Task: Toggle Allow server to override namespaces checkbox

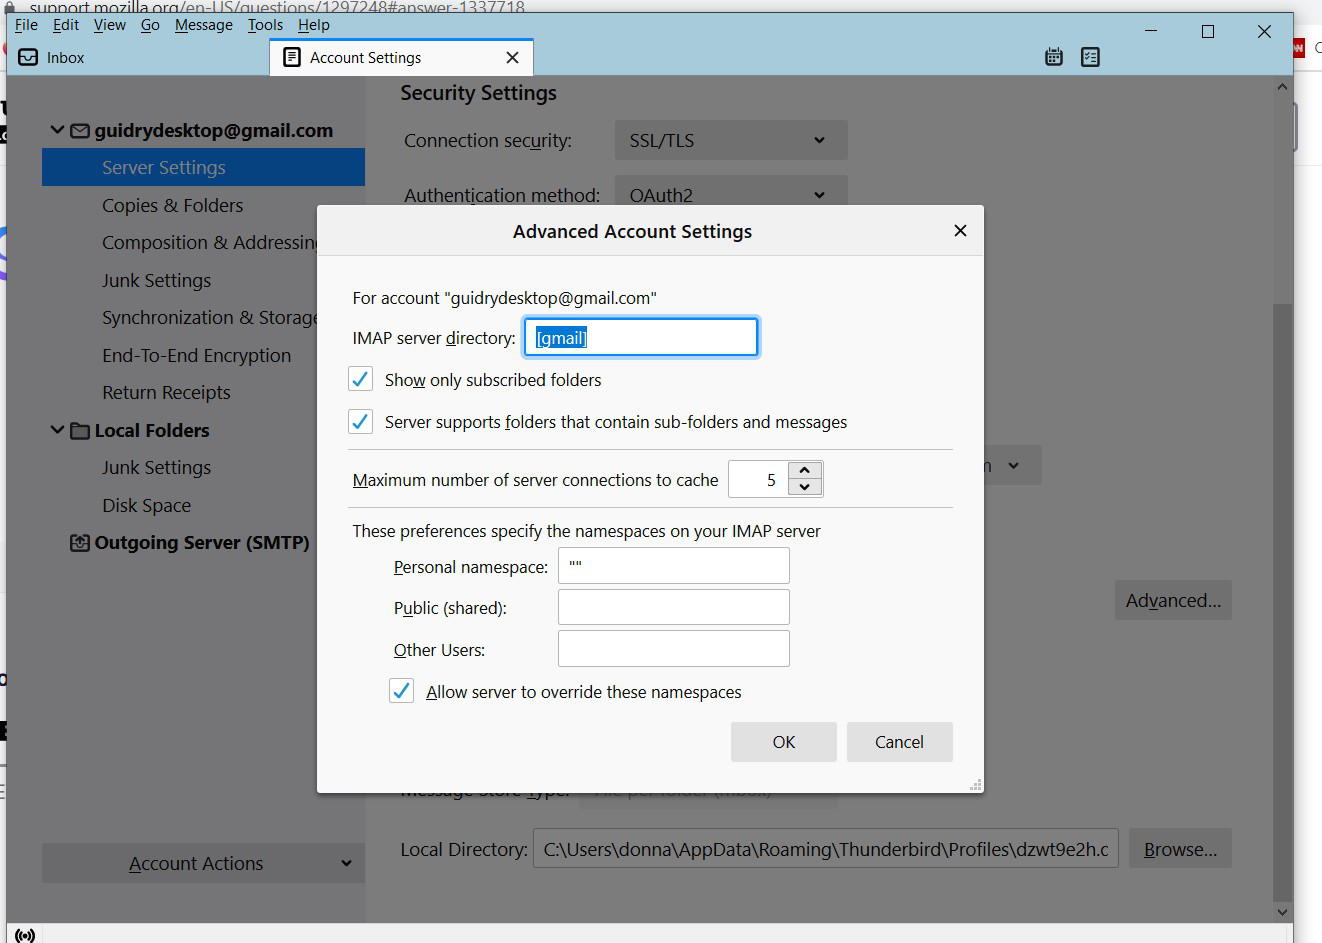Action: click(401, 691)
